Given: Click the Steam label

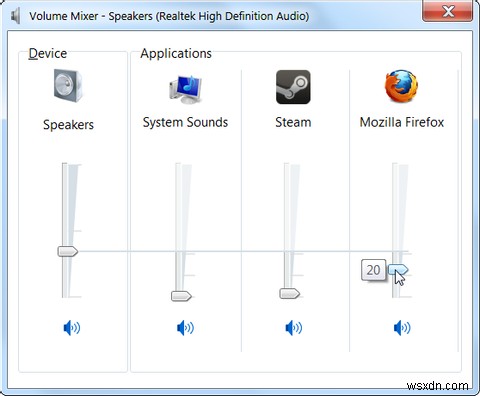Looking at the screenshot, I should (293, 122).
